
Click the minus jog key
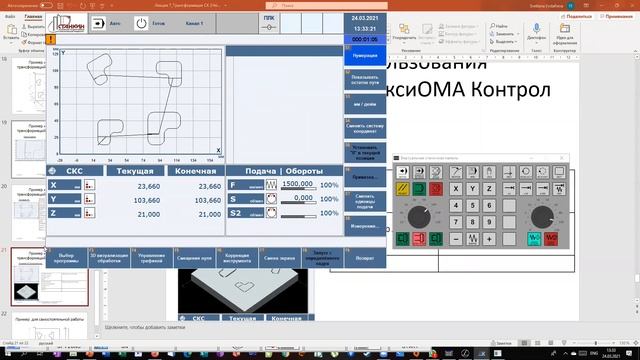pyautogui.click(x=456, y=239)
